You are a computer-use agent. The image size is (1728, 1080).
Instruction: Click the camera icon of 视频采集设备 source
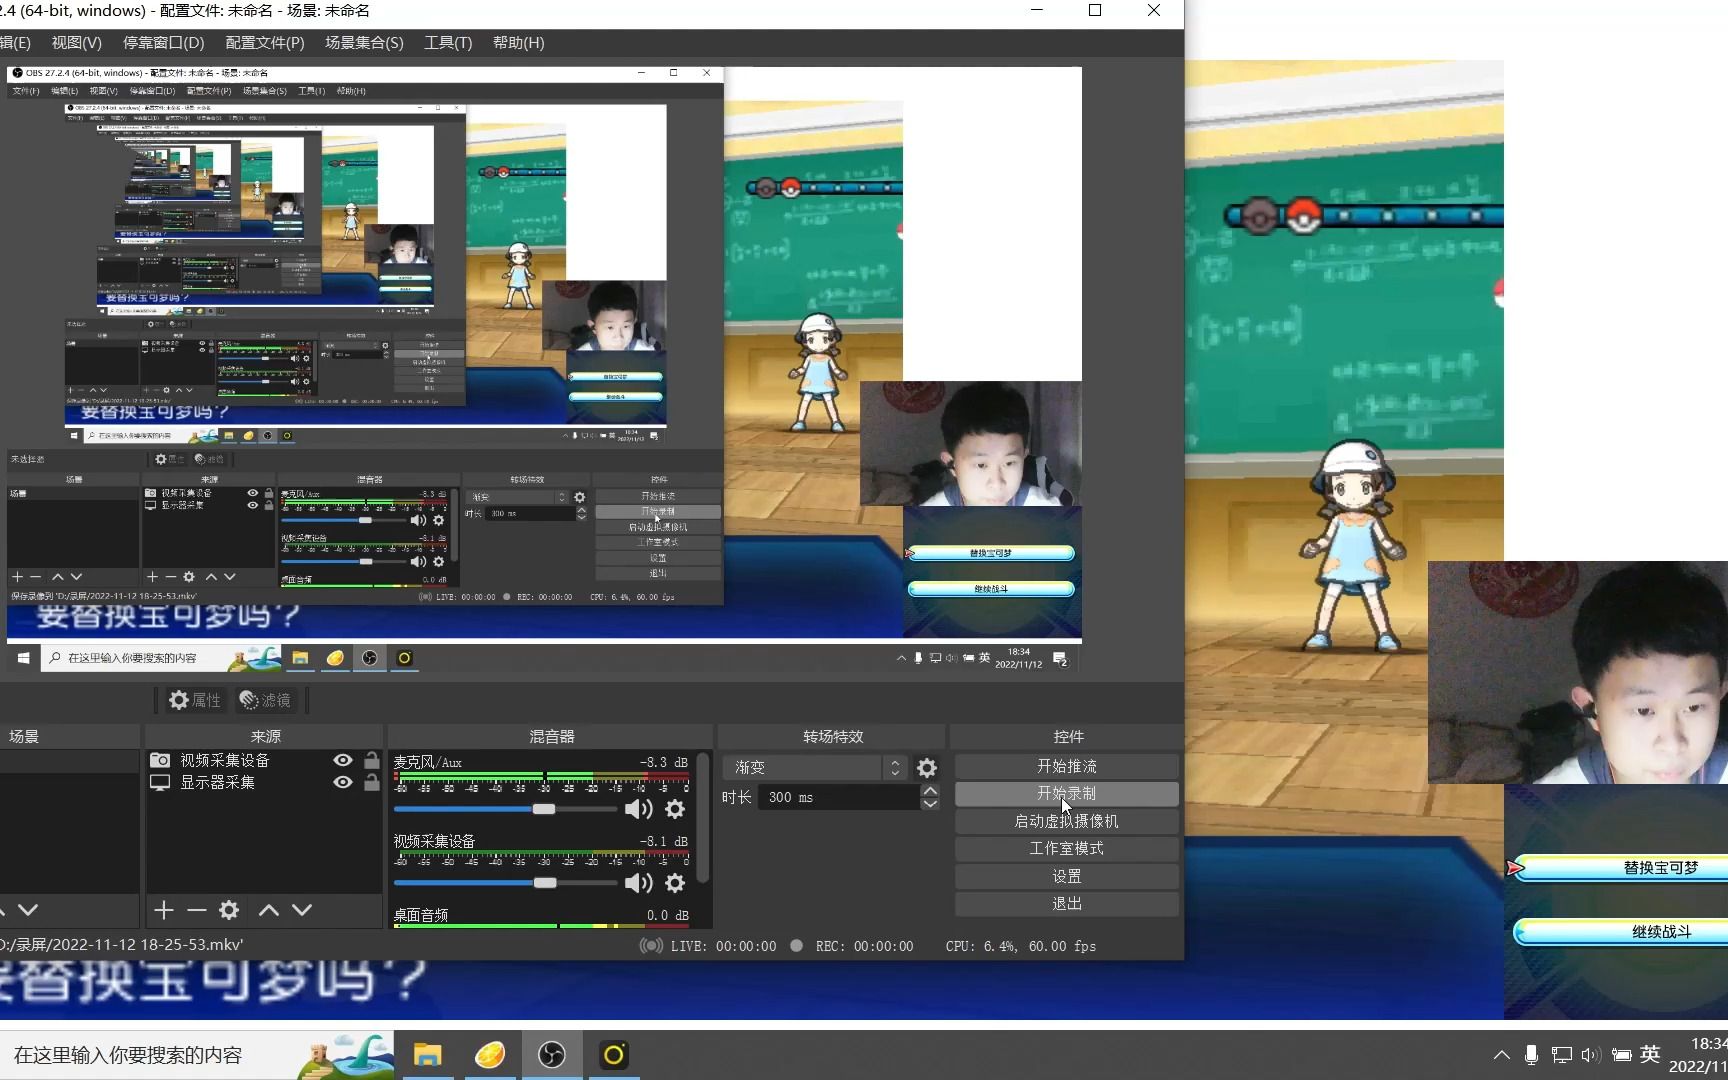pyautogui.click(x=160, y=760)
